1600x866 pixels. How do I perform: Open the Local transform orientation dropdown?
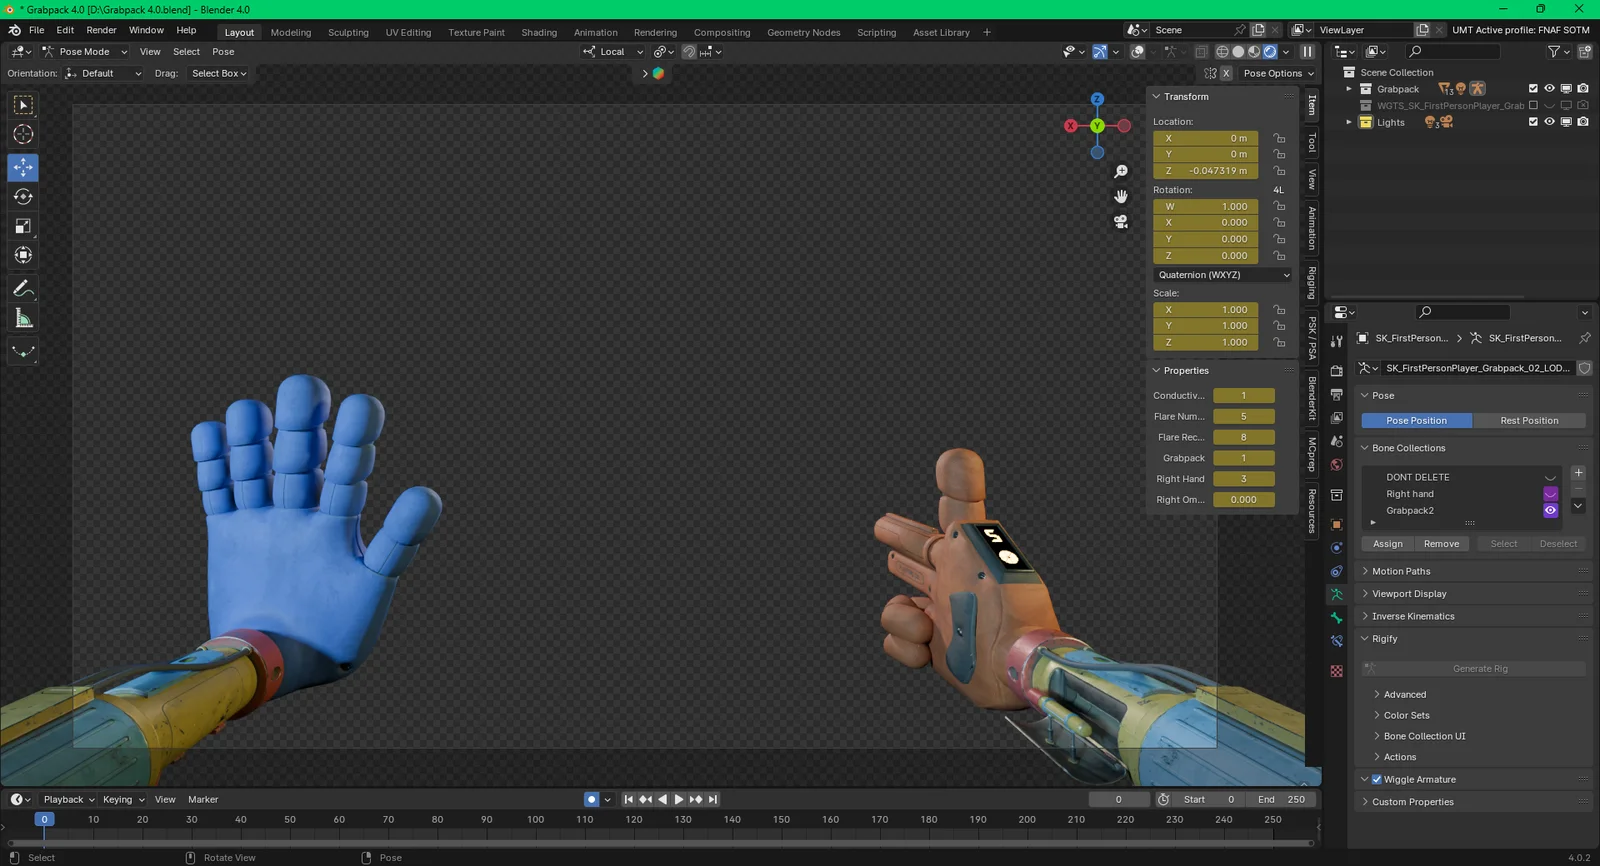pyautogui.click(x=613, y=52)
